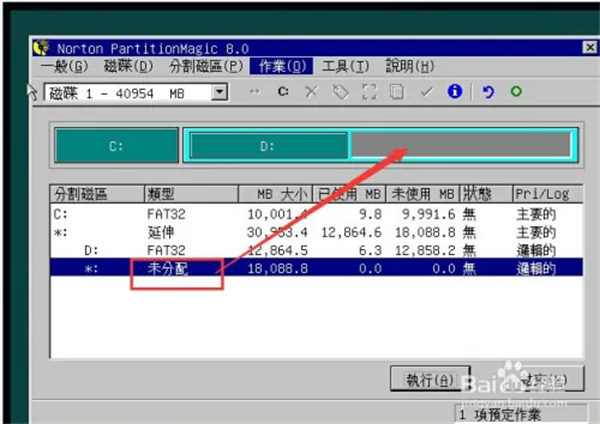Click the 10,001.4 size value
The height and width of the screenshot is (424, 600).
(277, 214)
